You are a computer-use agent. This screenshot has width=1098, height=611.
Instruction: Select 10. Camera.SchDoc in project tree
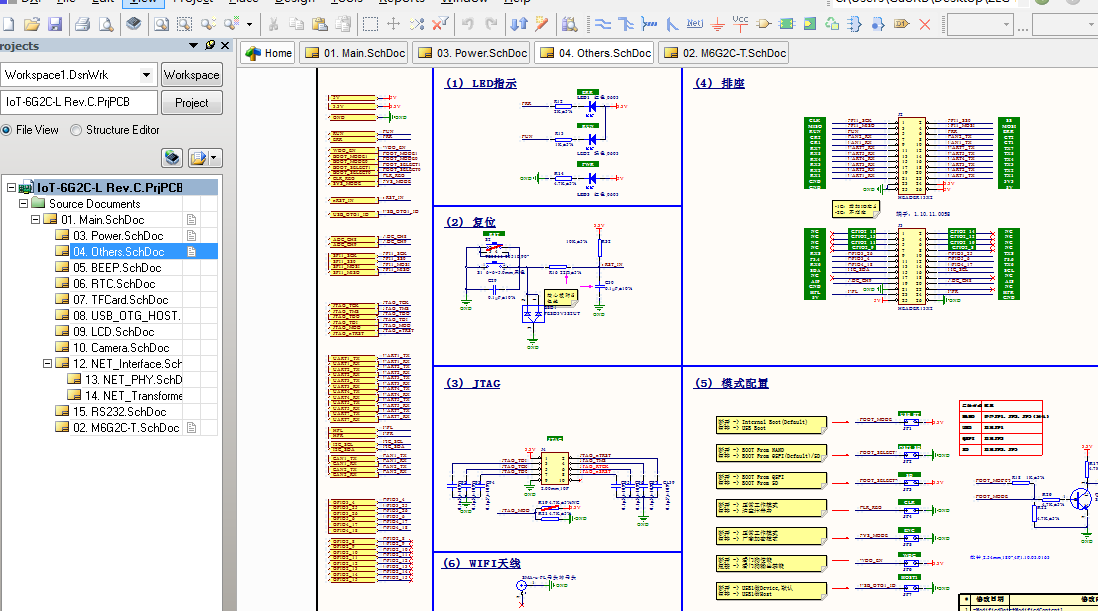[121, 349]
